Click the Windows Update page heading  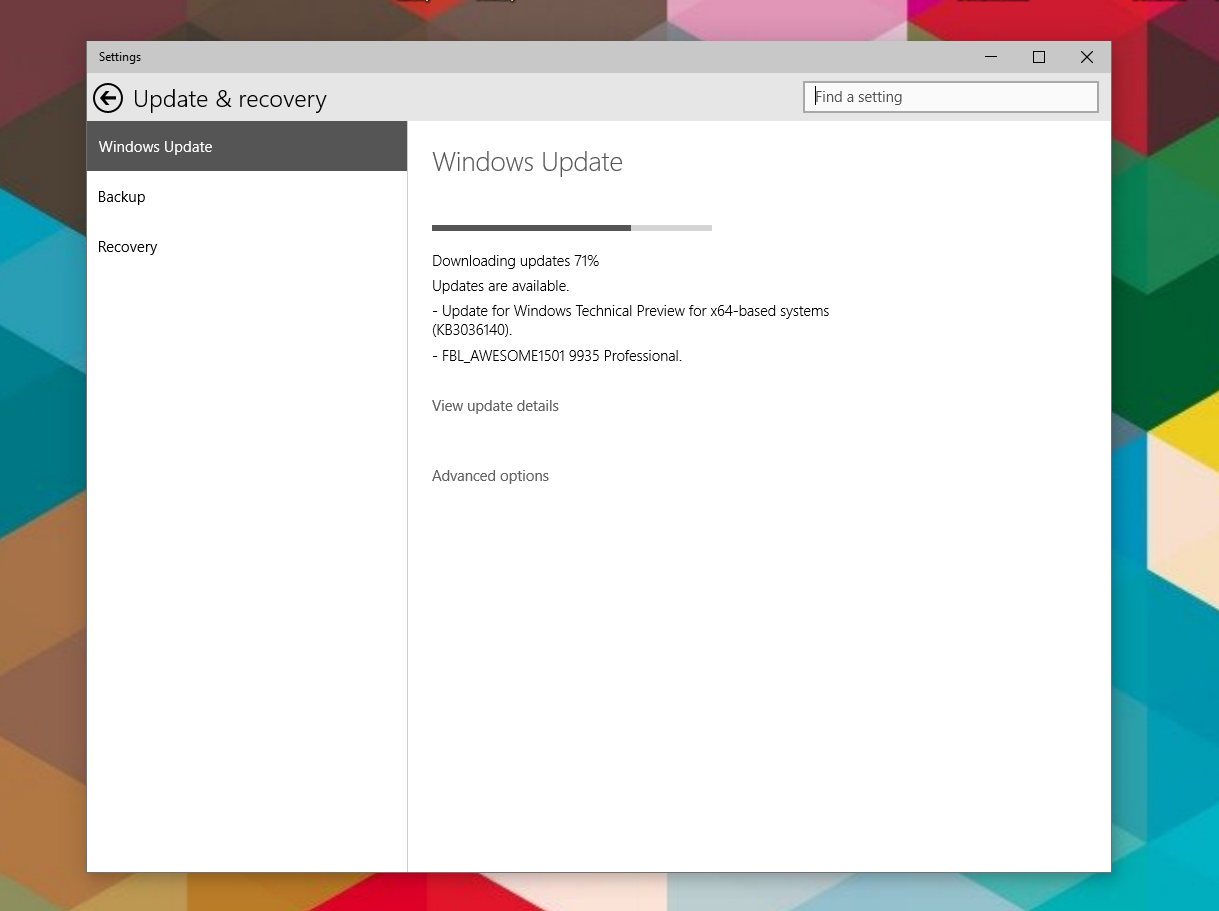click(x=527, y=162)
